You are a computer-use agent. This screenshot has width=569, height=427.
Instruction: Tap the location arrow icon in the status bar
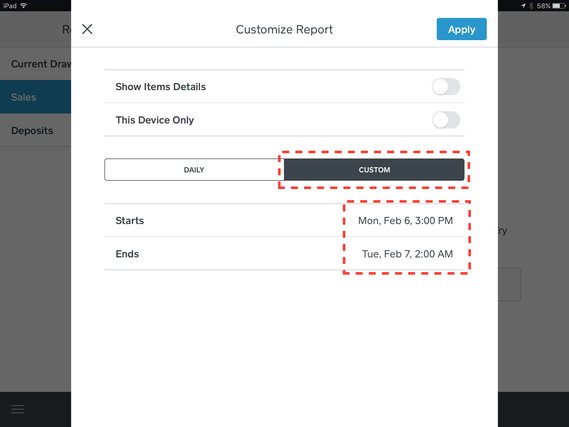[523, 5]
